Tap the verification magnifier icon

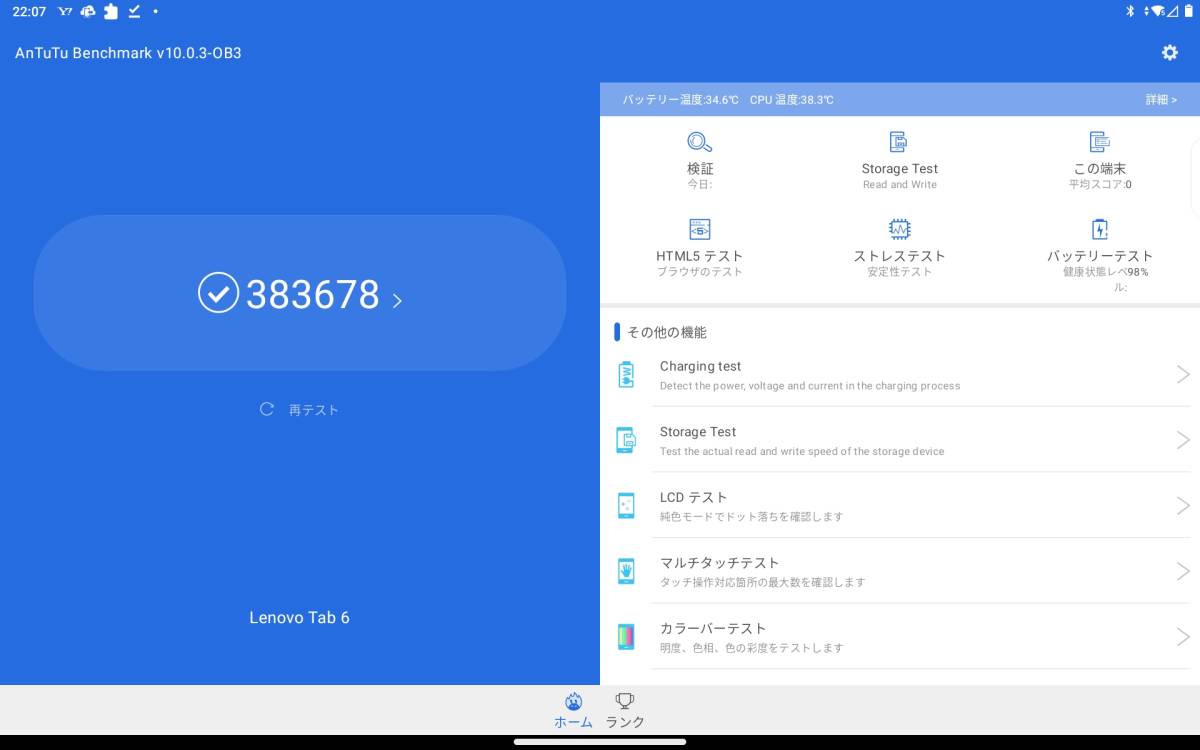(x=700, y=142)
